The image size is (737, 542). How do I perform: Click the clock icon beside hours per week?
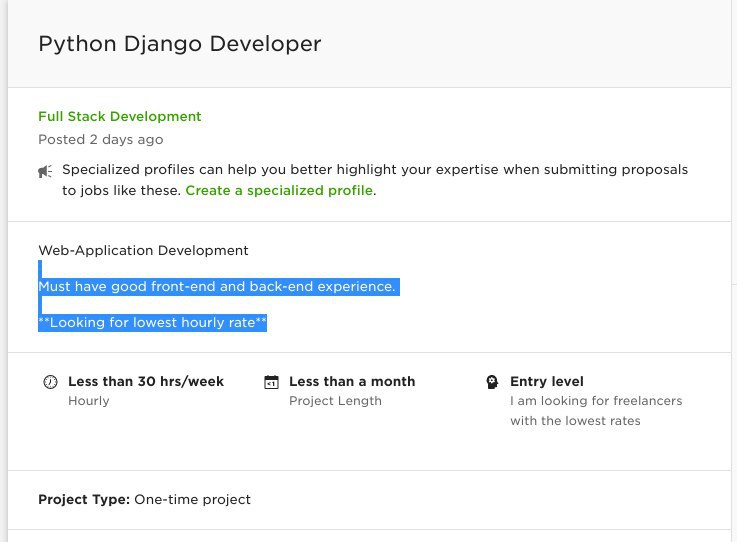50,382
